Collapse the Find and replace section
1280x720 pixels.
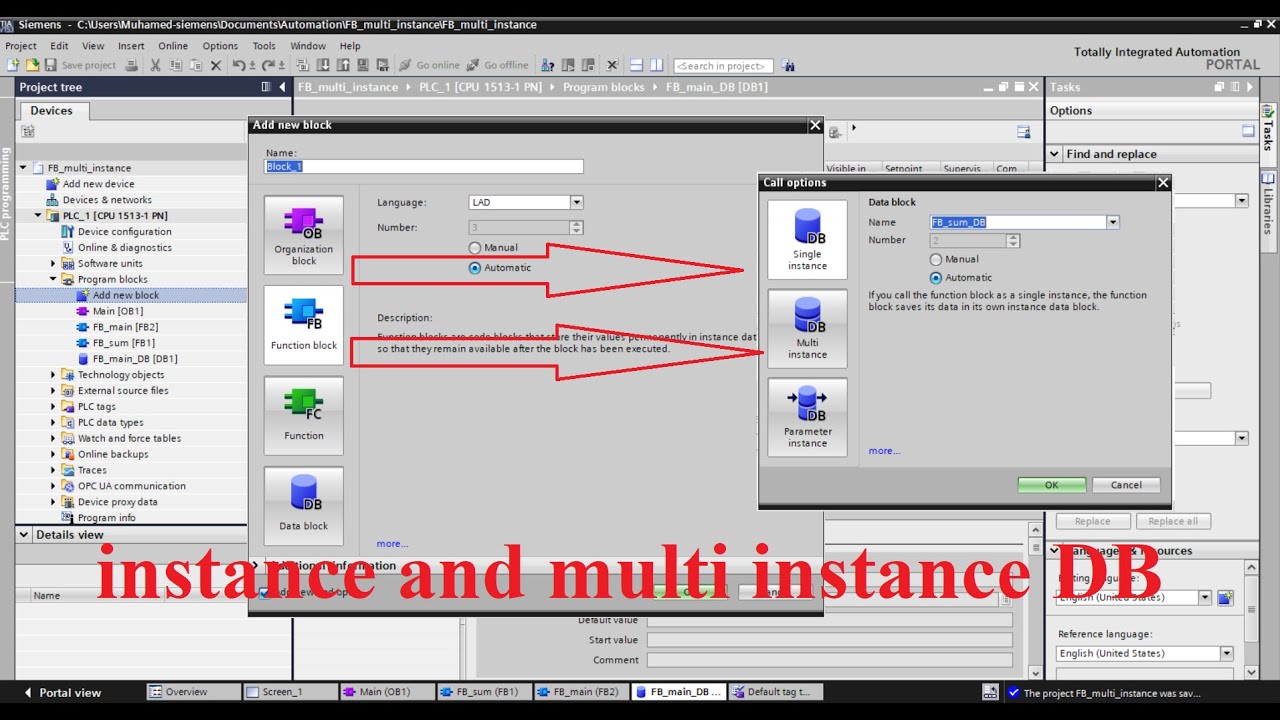coord(1054,154)
